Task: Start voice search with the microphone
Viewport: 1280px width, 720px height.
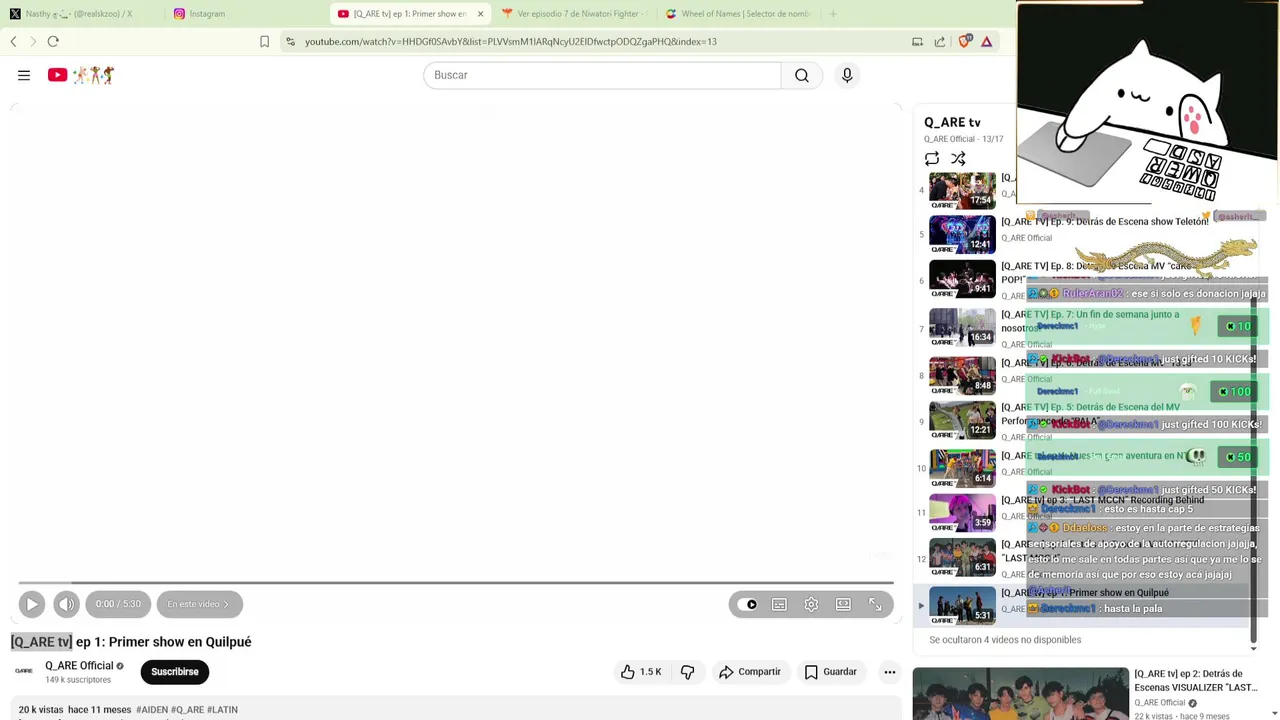Action: pos(847,75)
